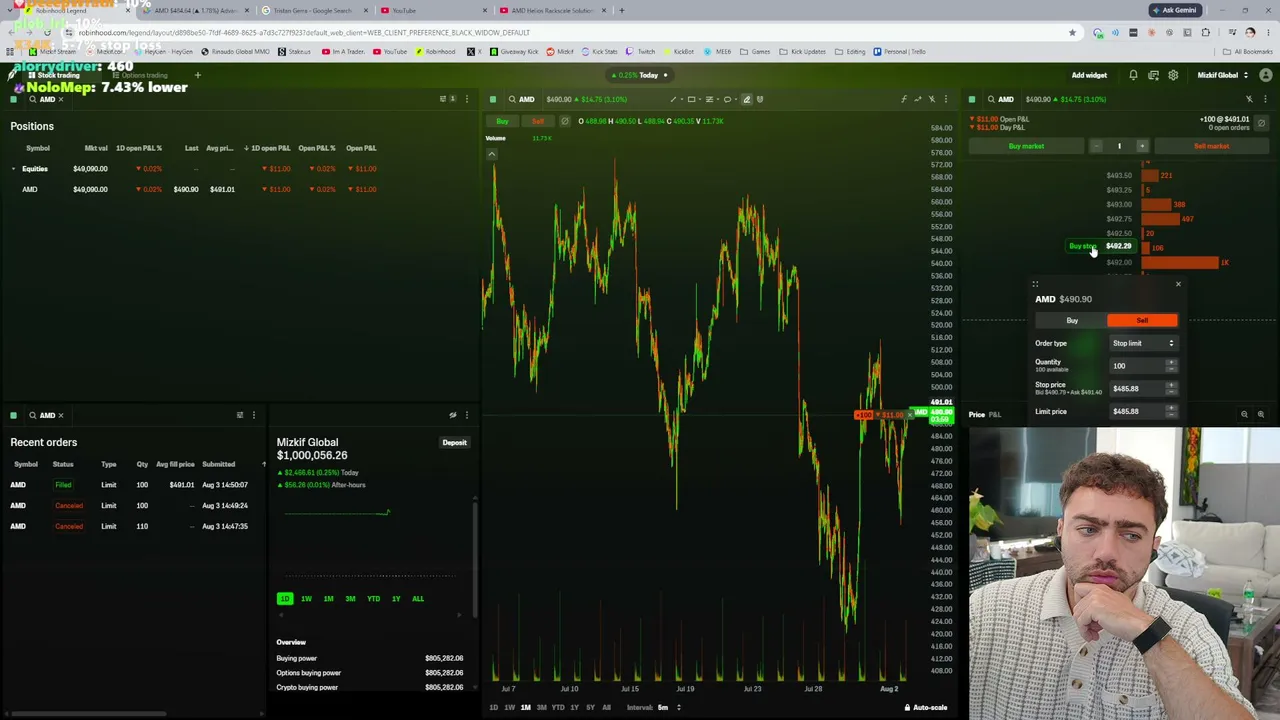Toggle the Recent orders green link square
The width and height of the screenshot is (1280, 720).
(13, 415)
